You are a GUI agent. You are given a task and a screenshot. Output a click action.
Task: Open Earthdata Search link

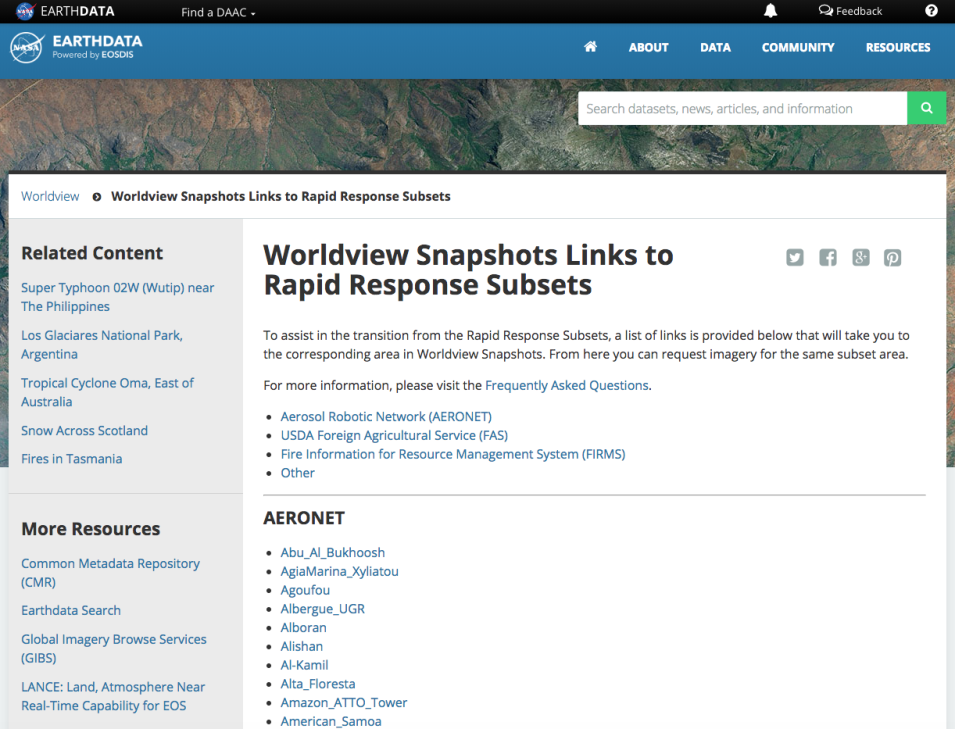[x=71, y=610]
